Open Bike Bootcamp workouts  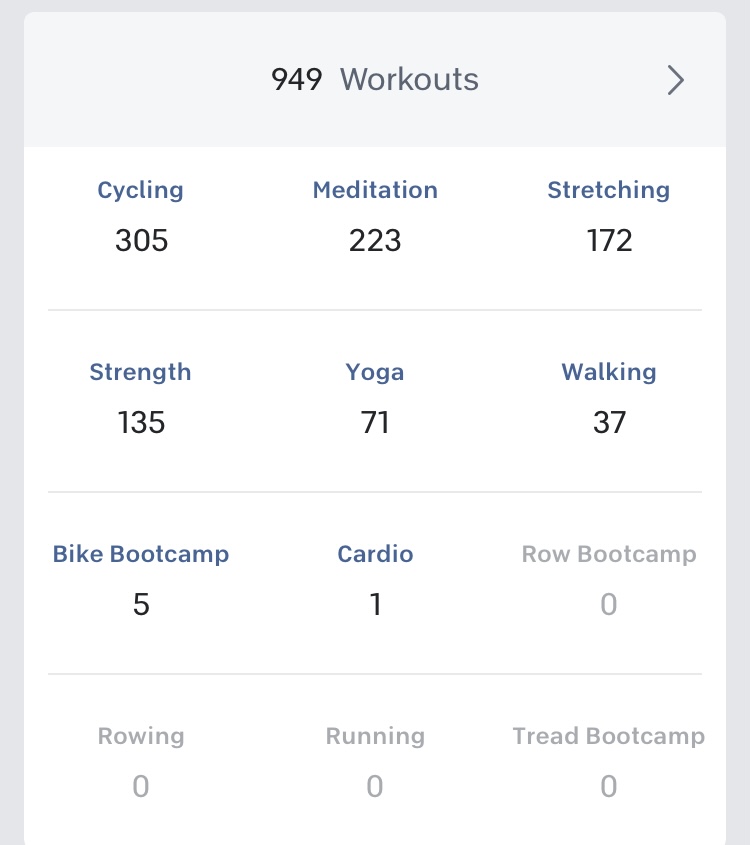coord(141,554)
